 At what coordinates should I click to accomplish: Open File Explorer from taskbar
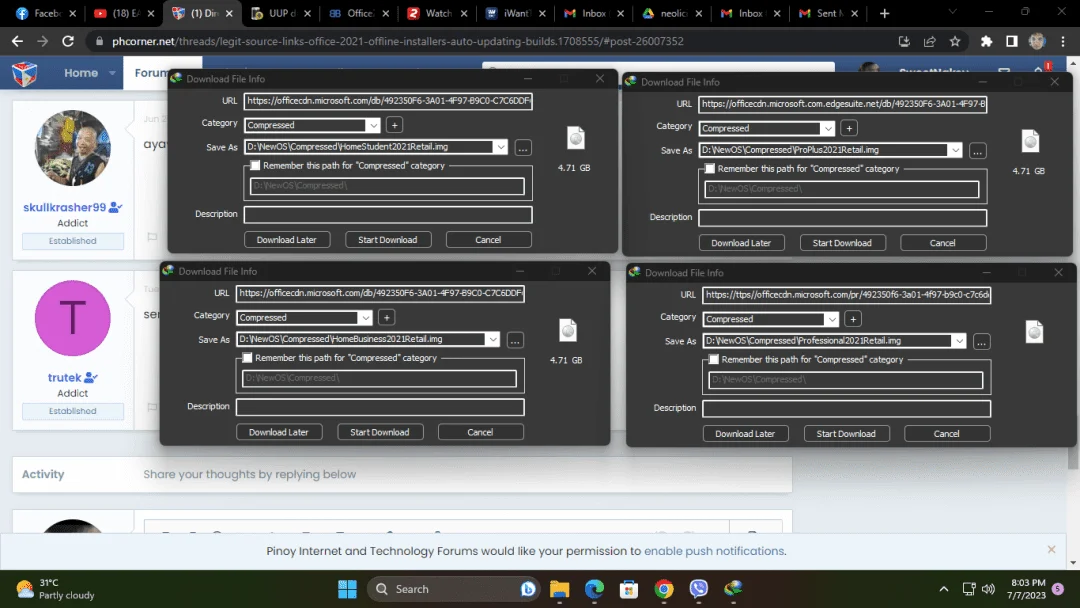point(559,589)
